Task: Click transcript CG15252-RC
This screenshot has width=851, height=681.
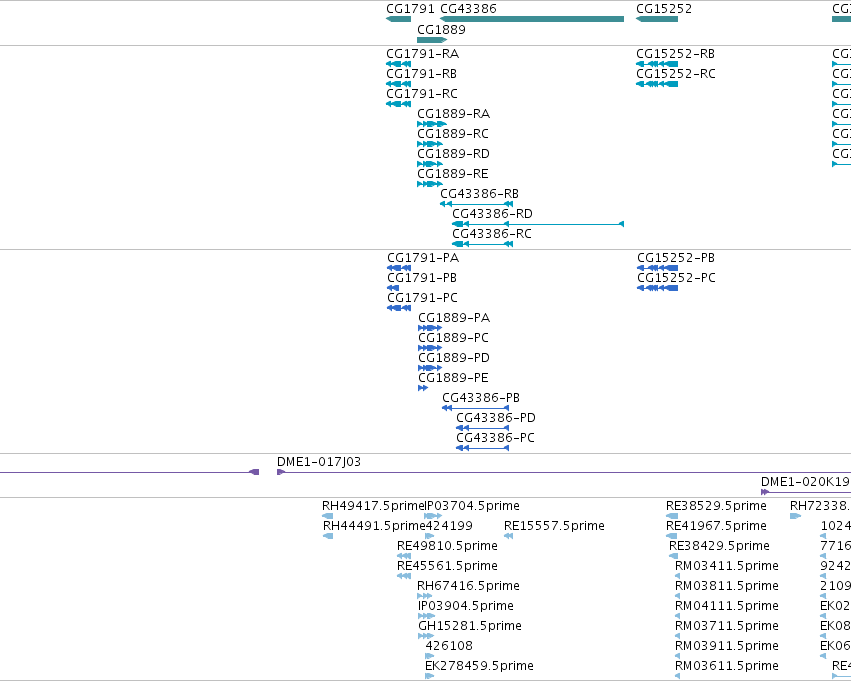Action: point(676,74)
